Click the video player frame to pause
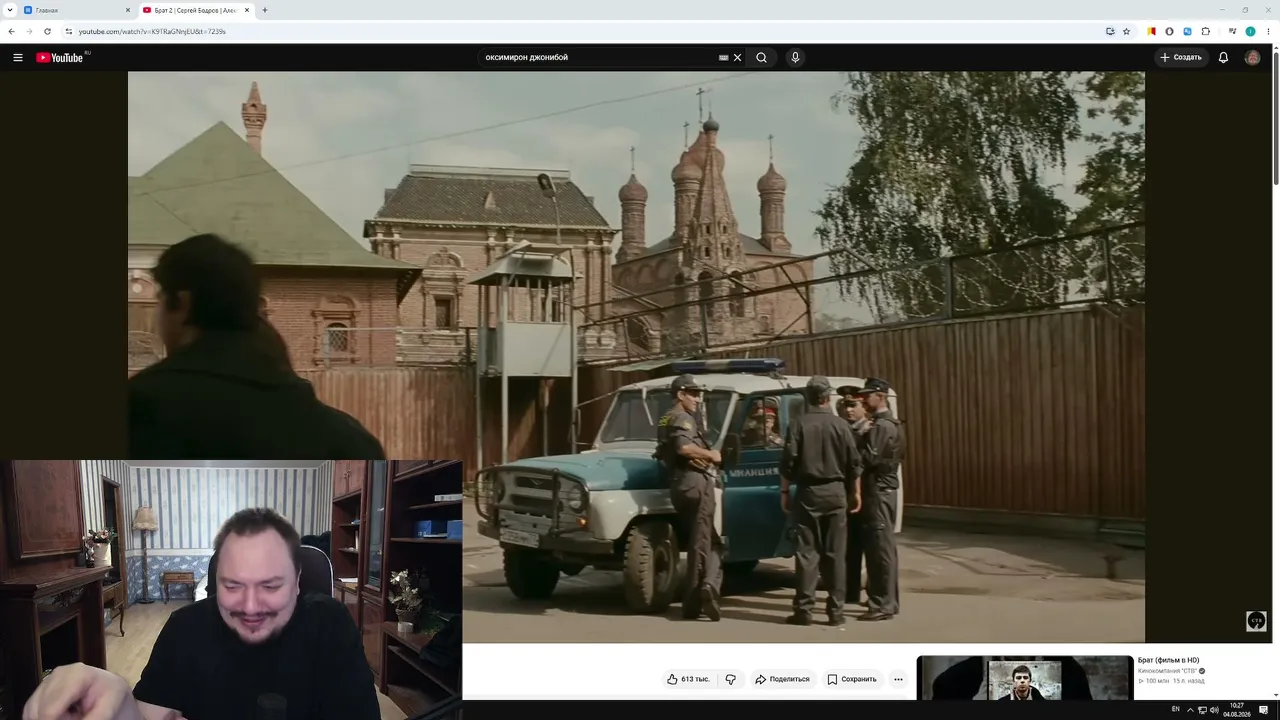Viewport: 1280px width, 720px height. [636, 357]
